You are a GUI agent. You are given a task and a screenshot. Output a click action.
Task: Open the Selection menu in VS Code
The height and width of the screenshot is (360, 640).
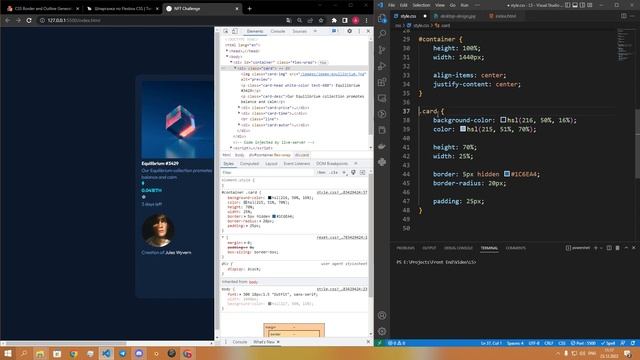pyautogui.click(x=421, y=5)
